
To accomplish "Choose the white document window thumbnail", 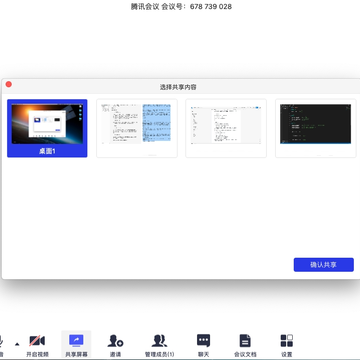I will (x=226, y=128).
